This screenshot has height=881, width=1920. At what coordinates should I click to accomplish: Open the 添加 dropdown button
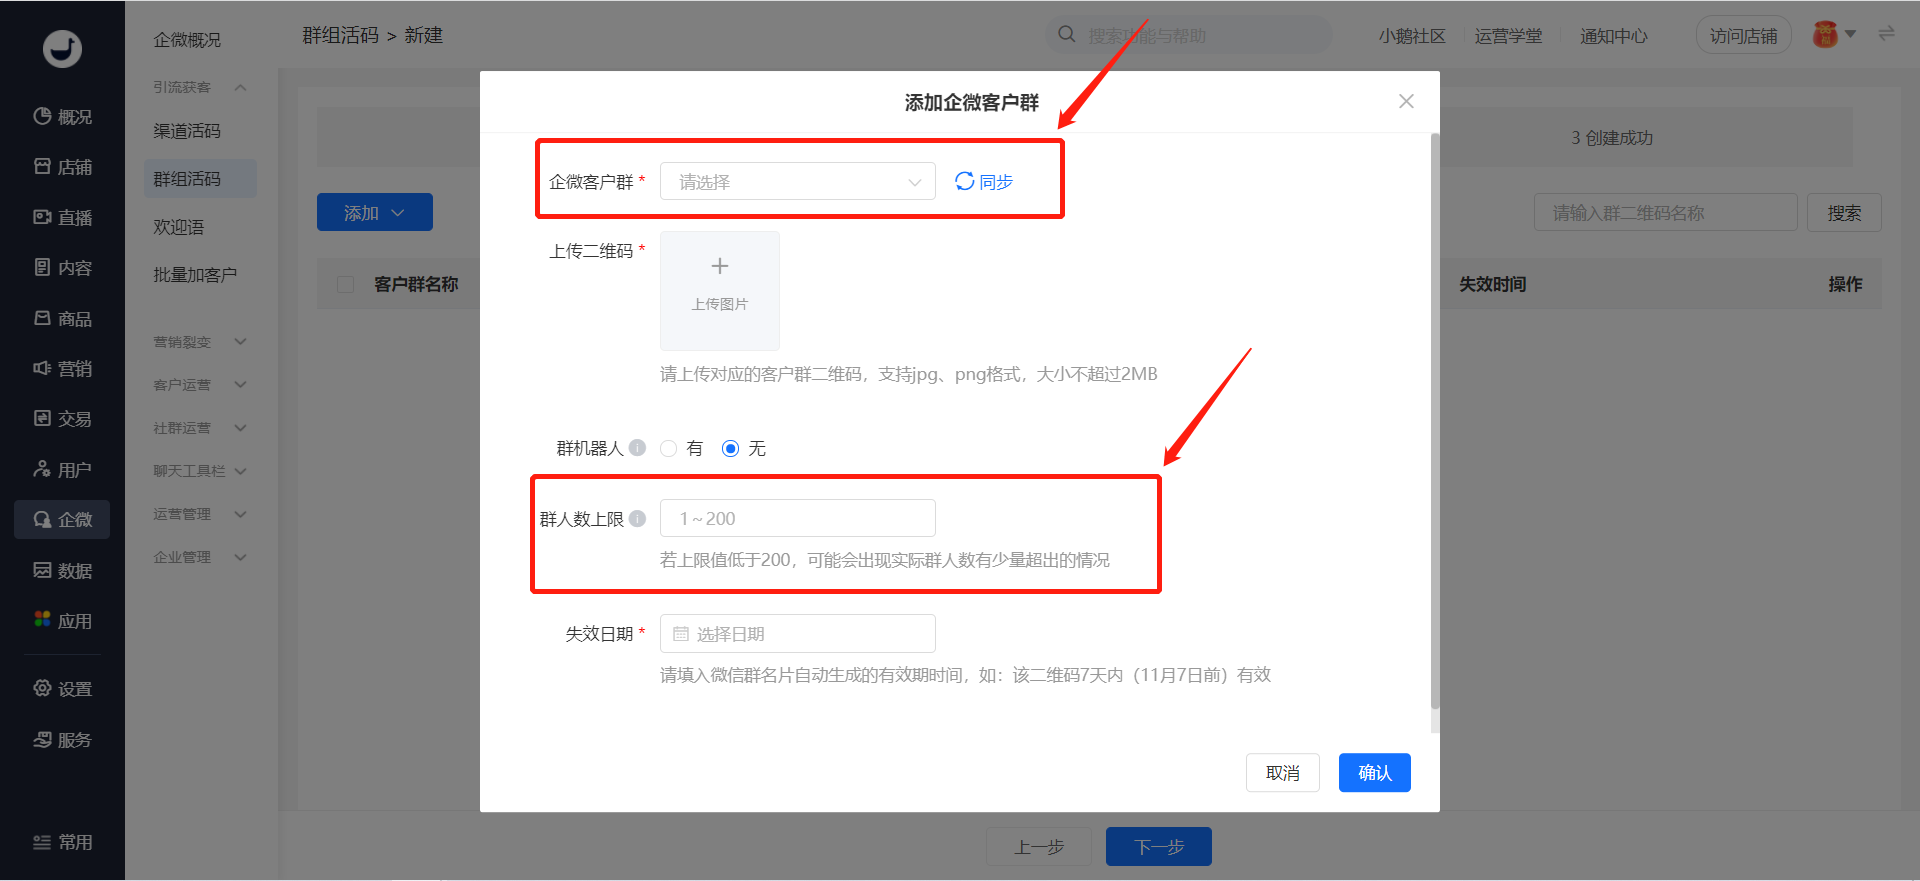click(x=375, y=212)
